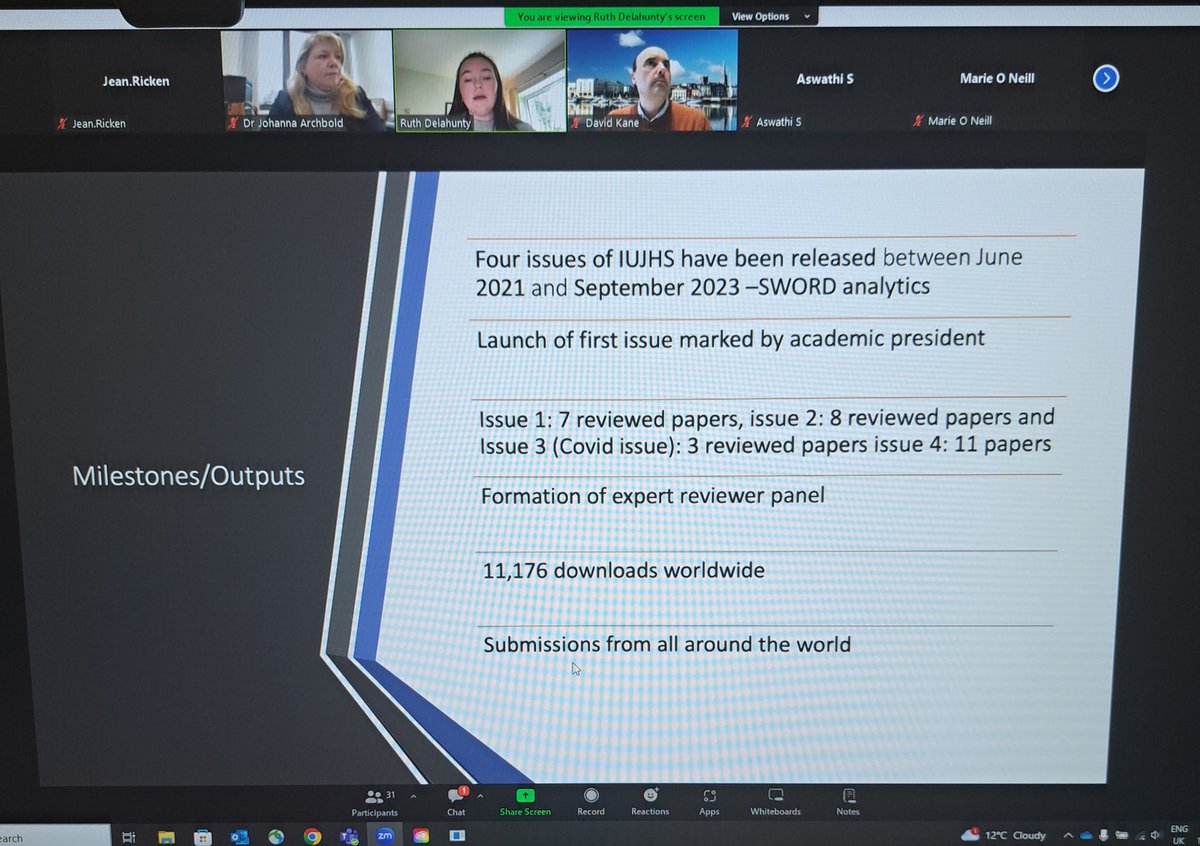Click 'Formation of expert reviewer panel' text
Image resolution: width=1200 pixels, height=846 pixels.
pos(653,495)
